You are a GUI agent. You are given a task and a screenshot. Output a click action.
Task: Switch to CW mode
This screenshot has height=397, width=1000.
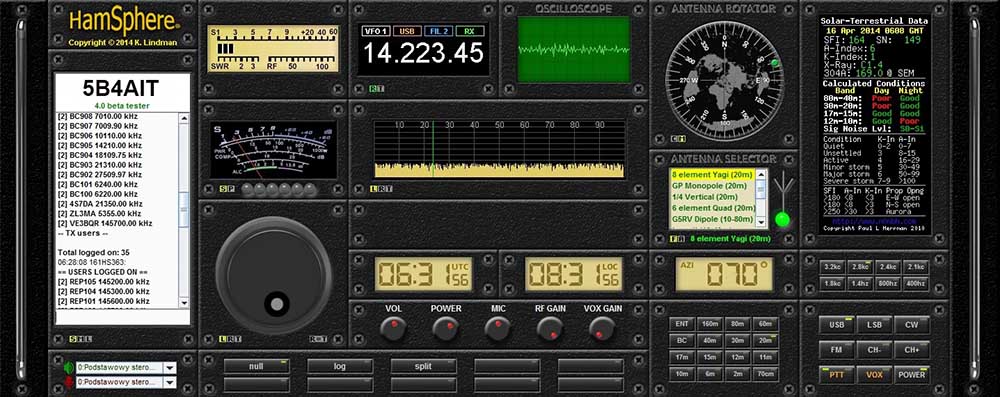pyautogui.click(x=912, y=325)
